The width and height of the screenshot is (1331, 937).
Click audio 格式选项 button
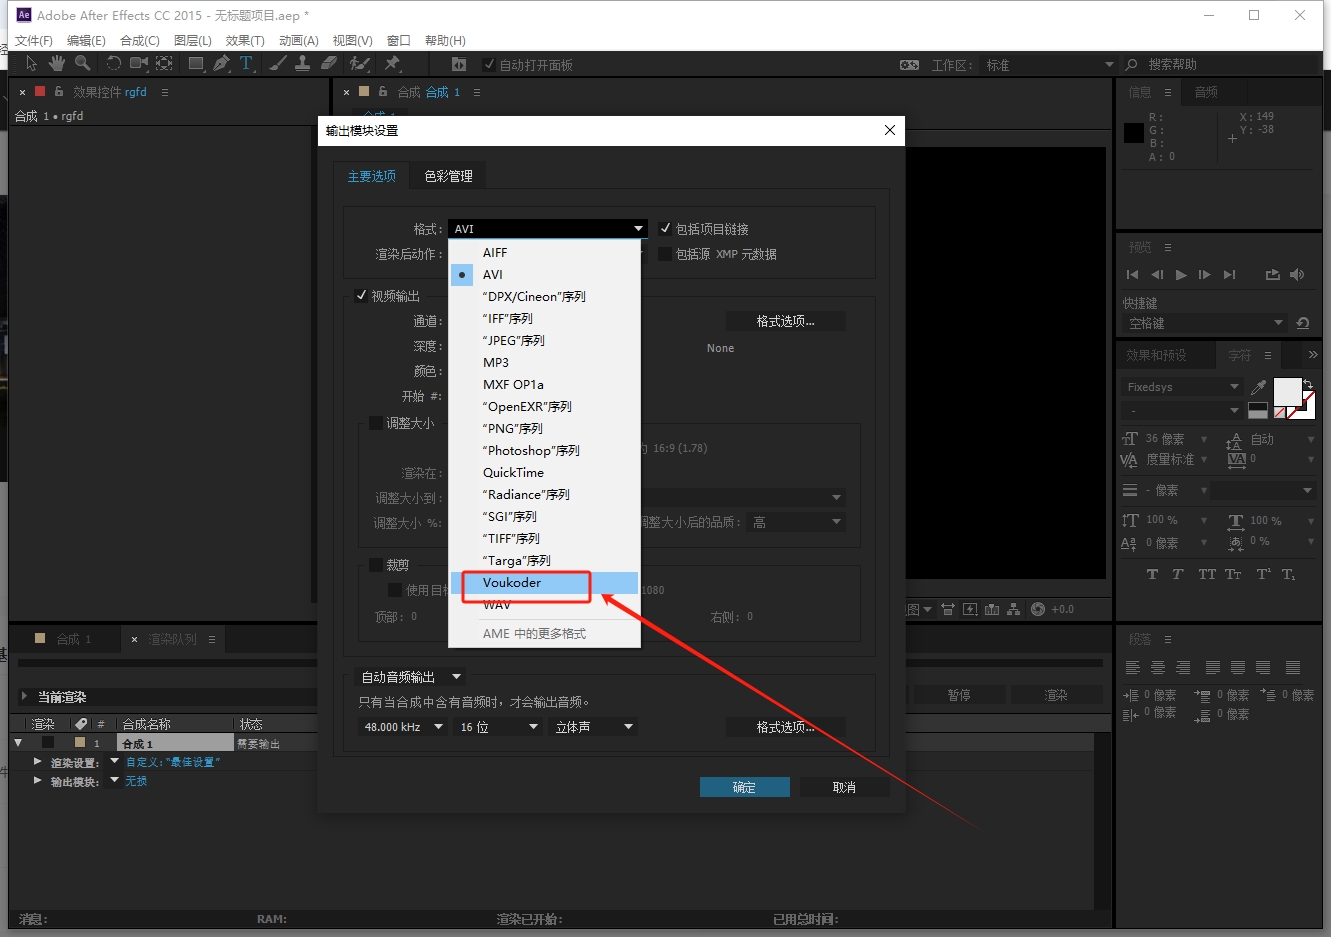click(x=786, y=727)
